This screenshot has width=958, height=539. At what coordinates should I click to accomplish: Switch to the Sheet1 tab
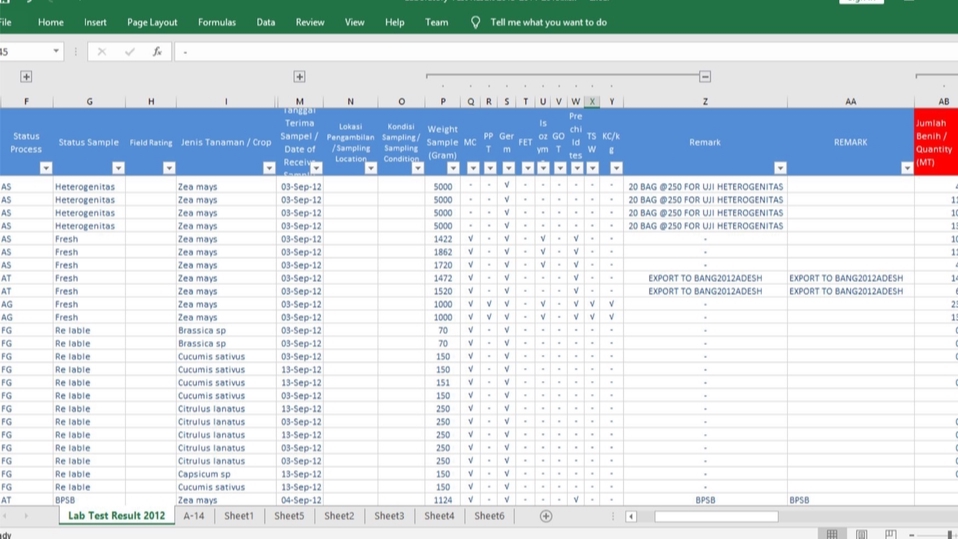[239, 516]
